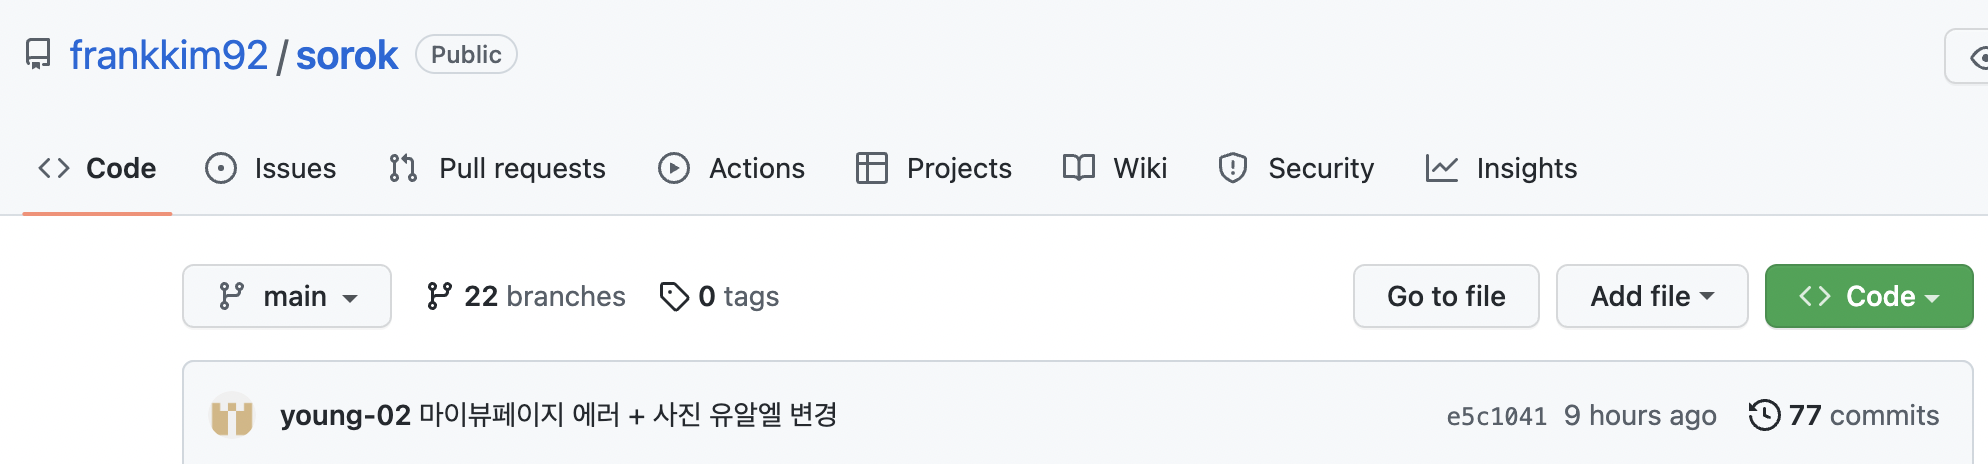
Task: Open the main branch dropdown
Action: pos(287,296)
